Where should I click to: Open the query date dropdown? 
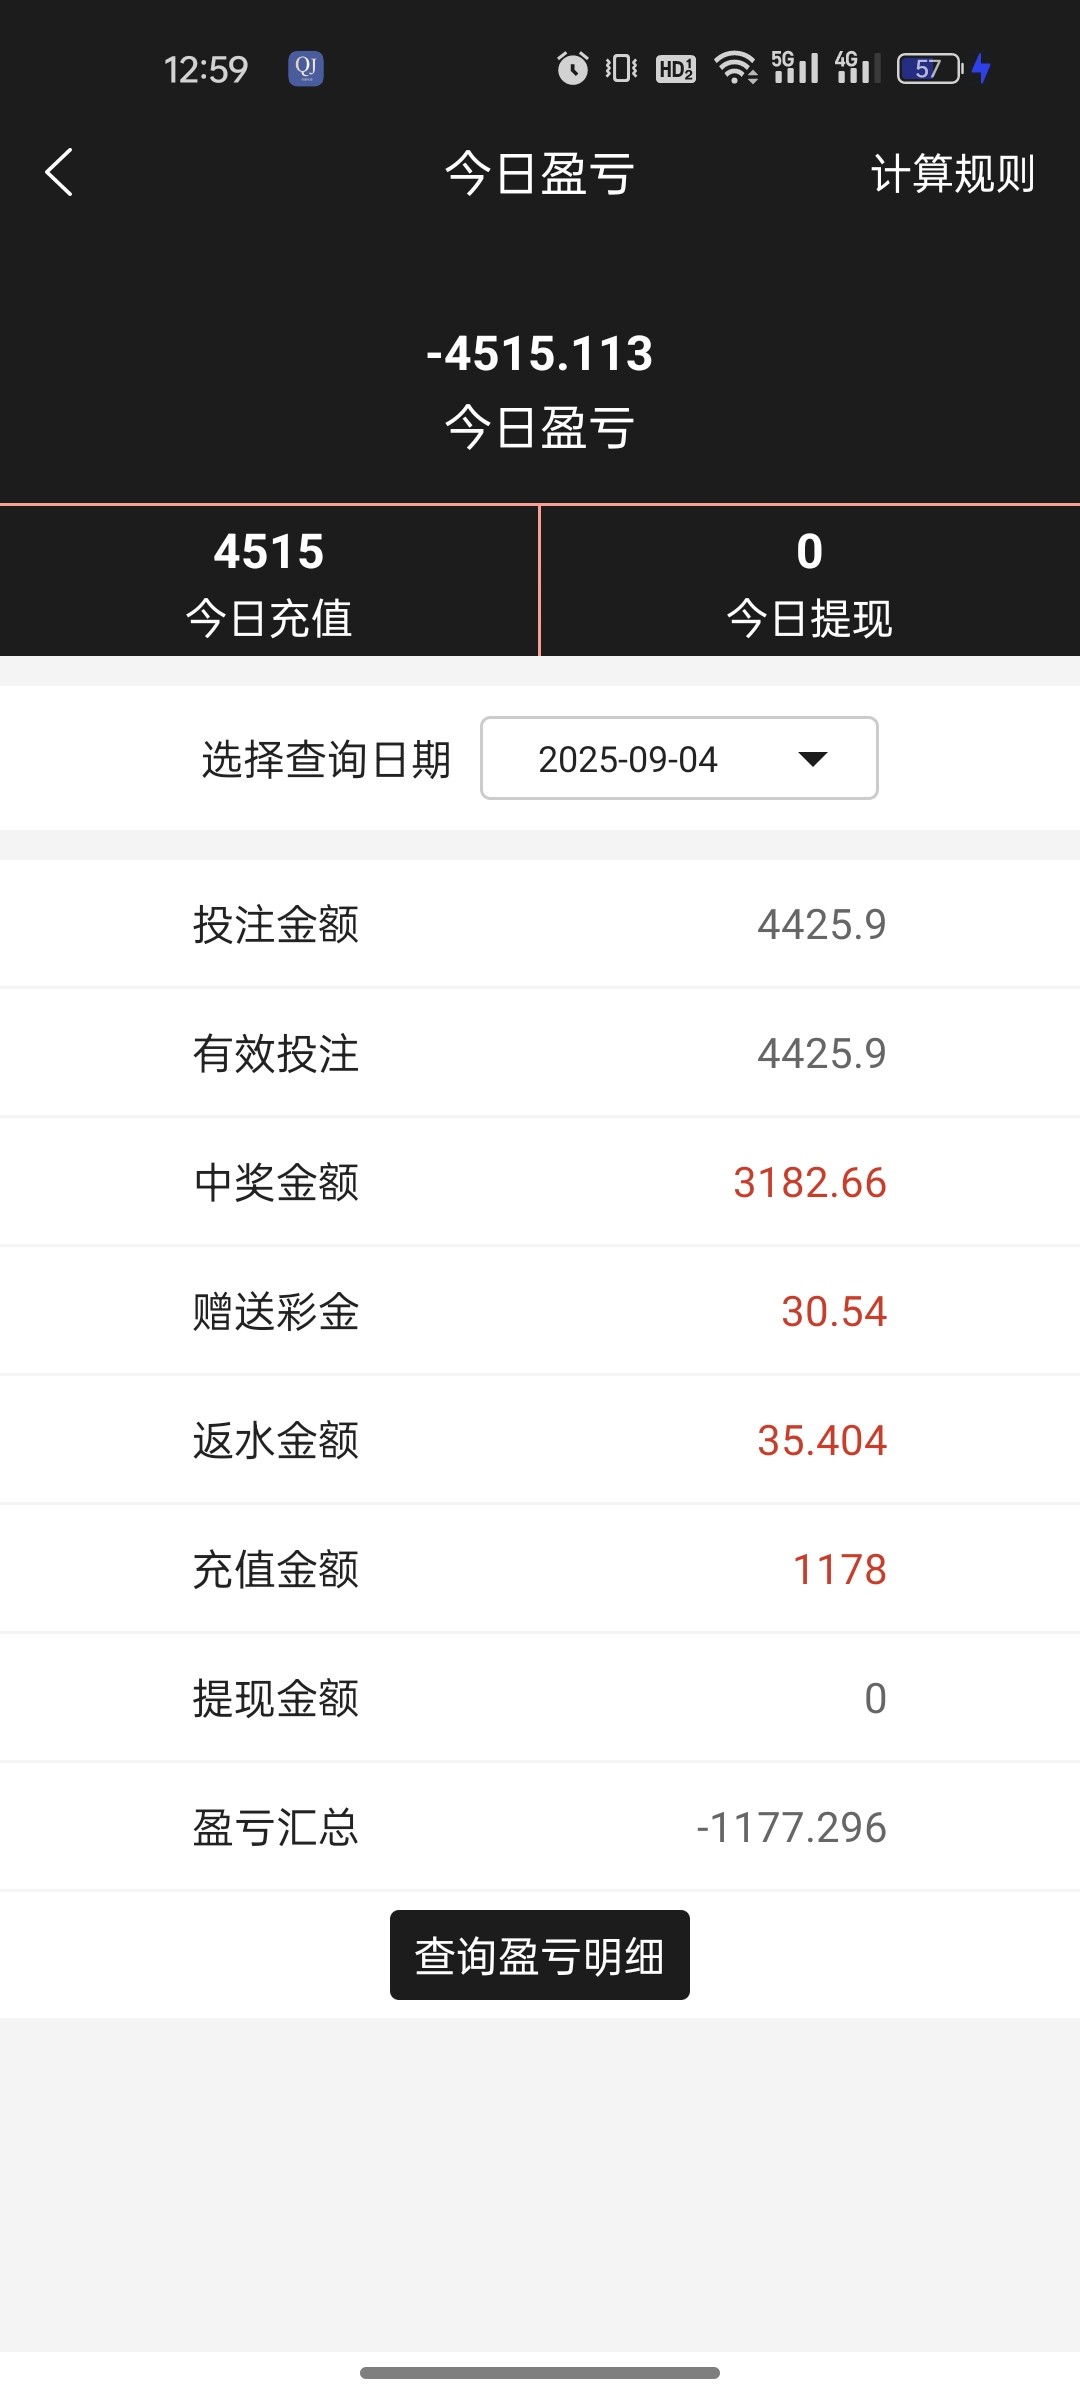[x=678, y=758]
